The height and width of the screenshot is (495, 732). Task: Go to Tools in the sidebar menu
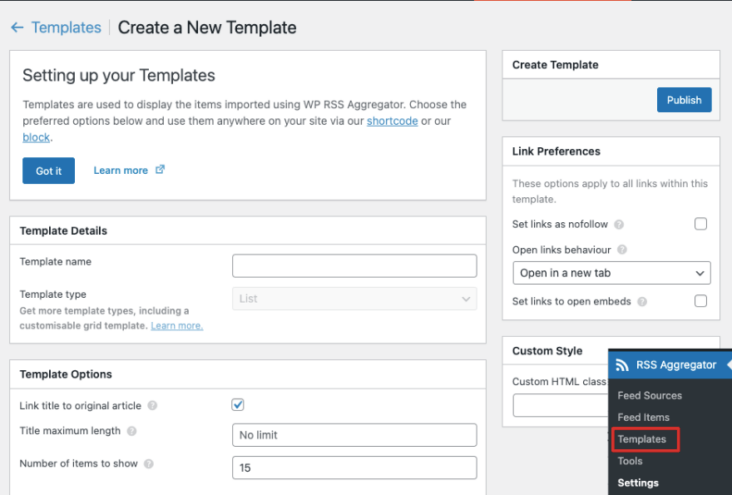coord(630,461)
